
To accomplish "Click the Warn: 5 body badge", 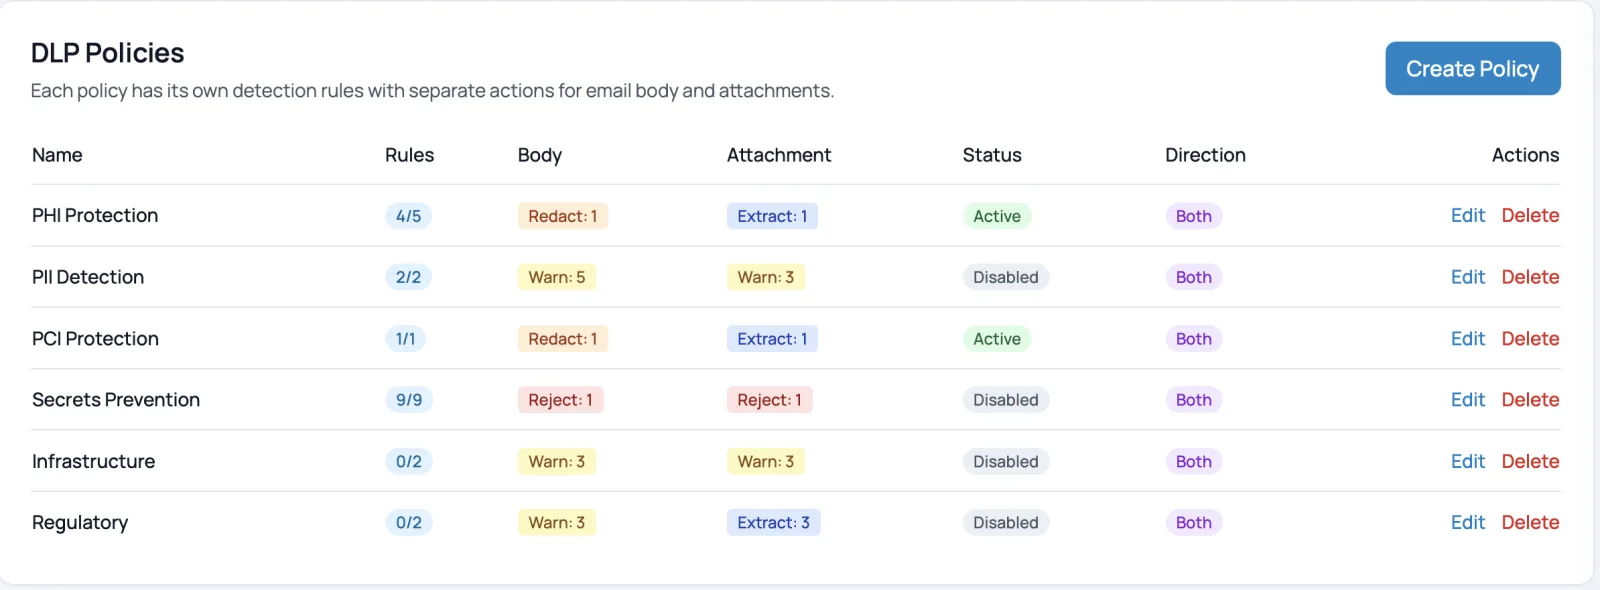I will 556,277.
